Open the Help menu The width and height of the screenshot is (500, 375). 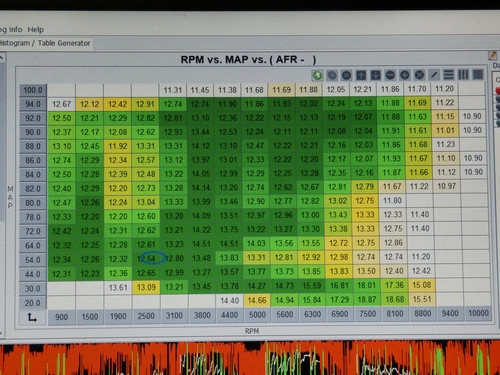[36, 30]
